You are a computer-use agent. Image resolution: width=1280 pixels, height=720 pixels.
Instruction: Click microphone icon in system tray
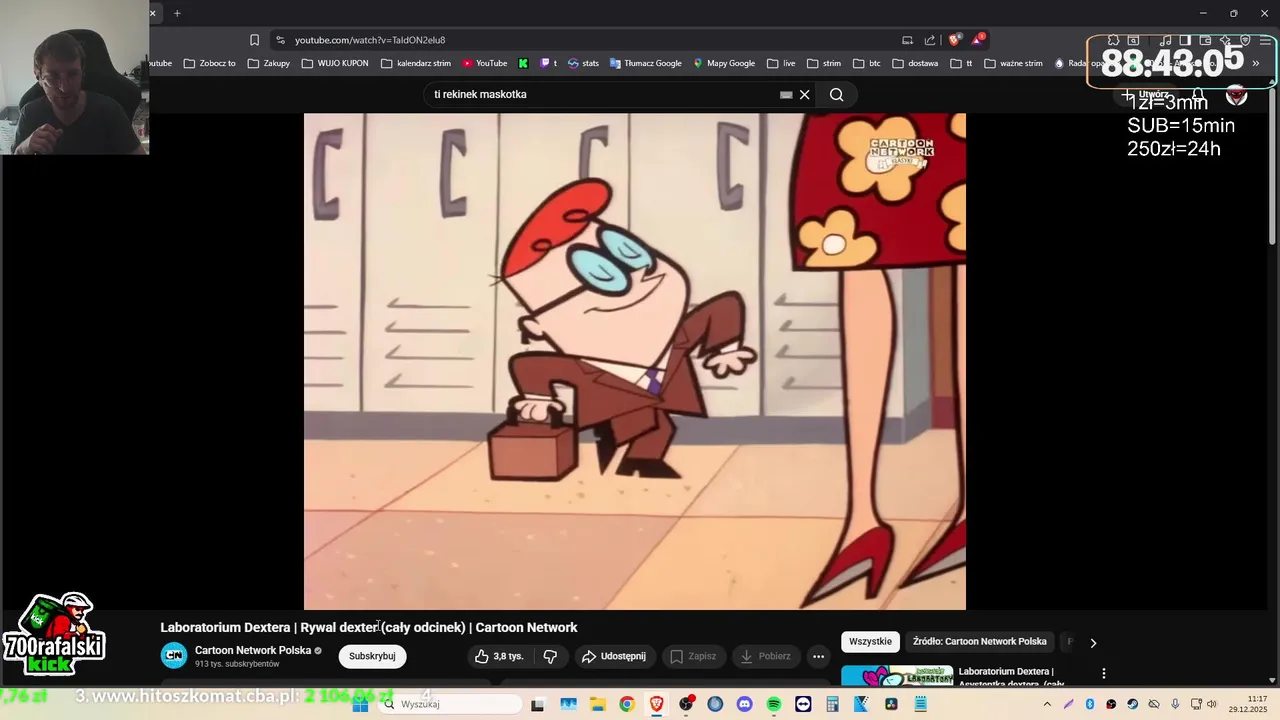[1175, 704]
